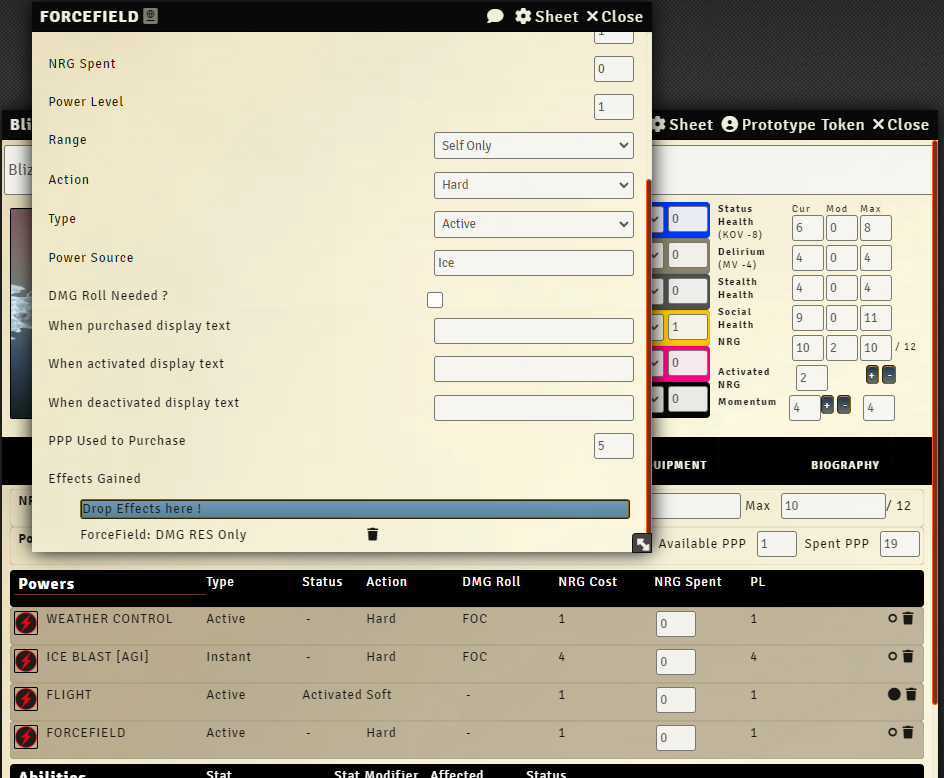Click the Weather Control power lightning icon
This screenshot has height=778, width=944.
pyautogui.click(x=26, y=623)
